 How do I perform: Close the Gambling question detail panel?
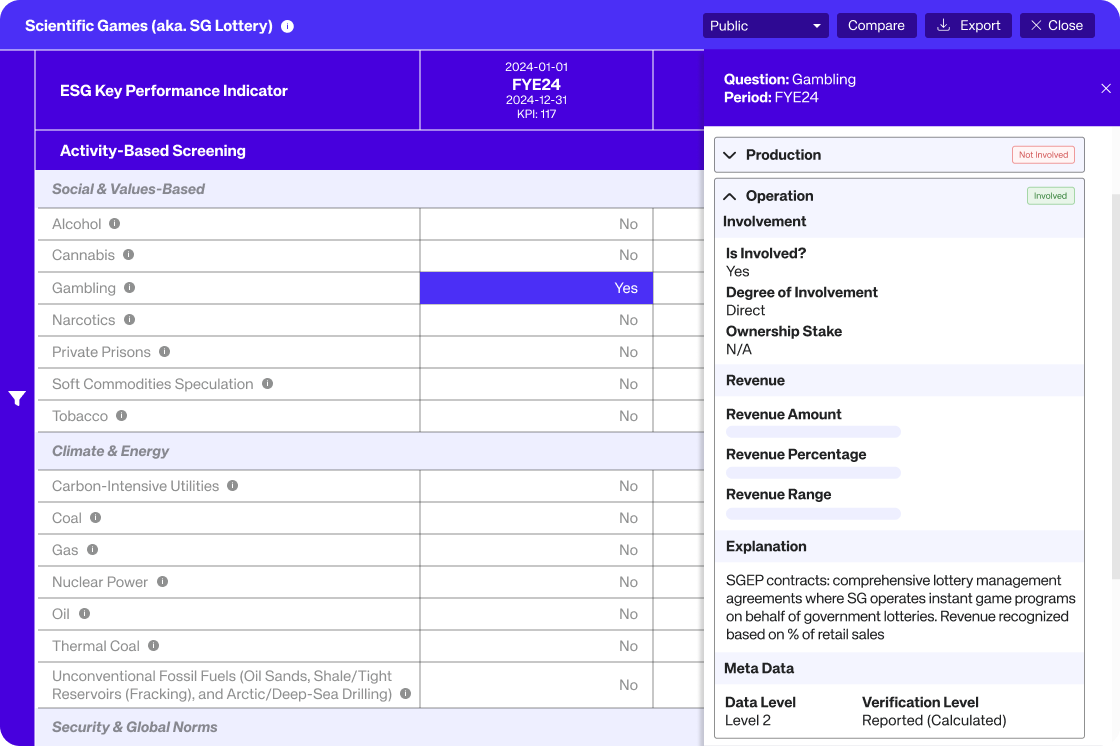coord(1106,89)
